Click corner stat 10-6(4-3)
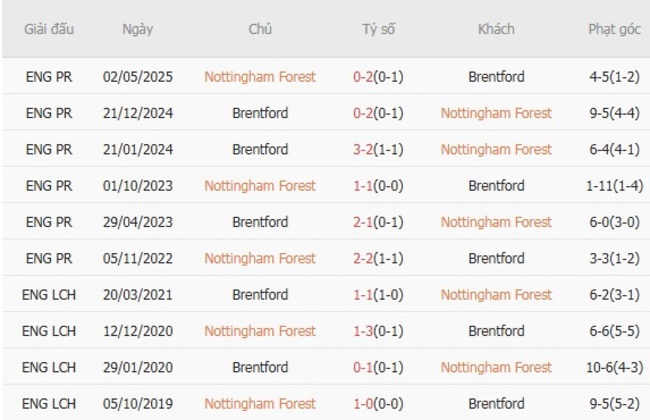 point(614,367)
